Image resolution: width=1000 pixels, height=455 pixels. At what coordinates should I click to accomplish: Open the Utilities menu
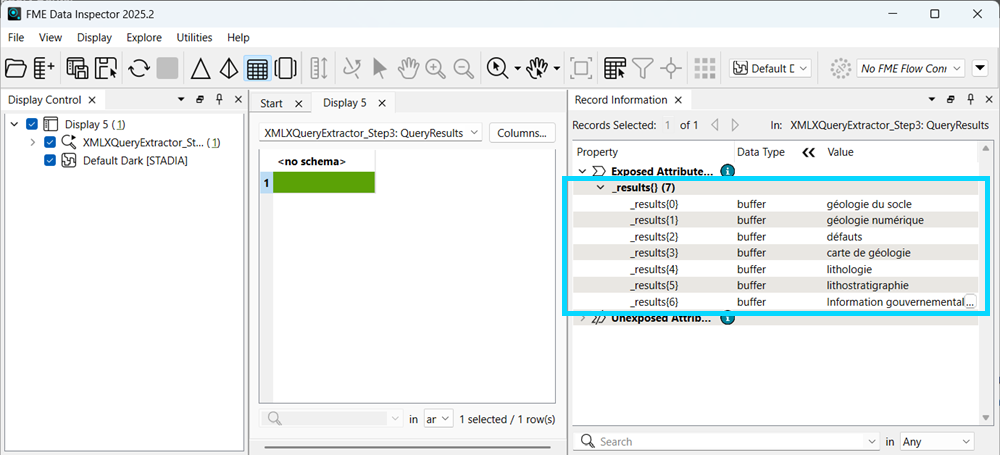(x=195, y=38)
